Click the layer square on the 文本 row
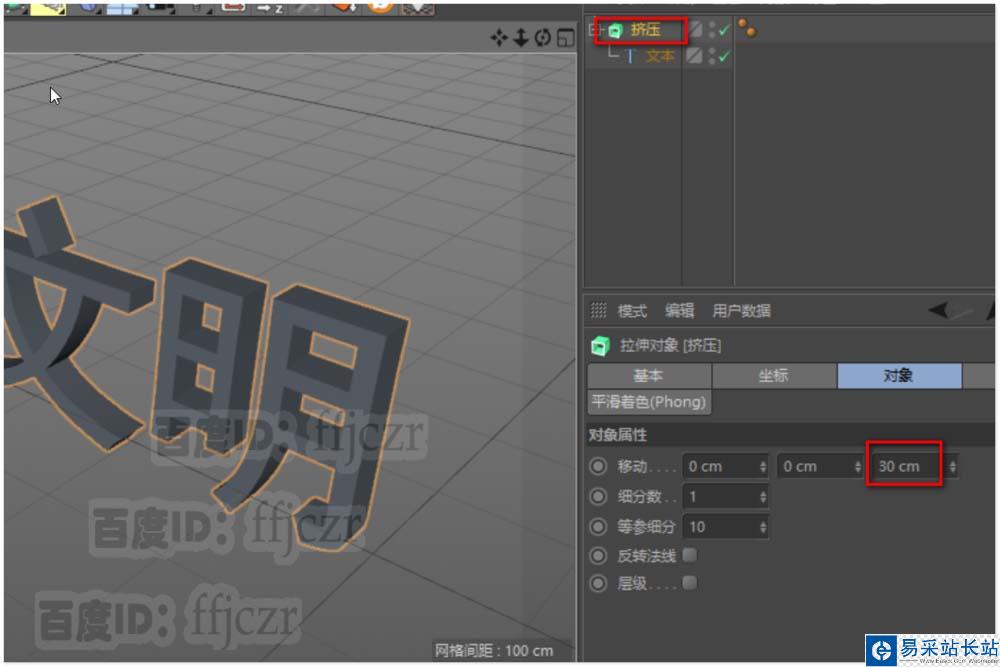 pyautogui.click(x=695, y=55)
